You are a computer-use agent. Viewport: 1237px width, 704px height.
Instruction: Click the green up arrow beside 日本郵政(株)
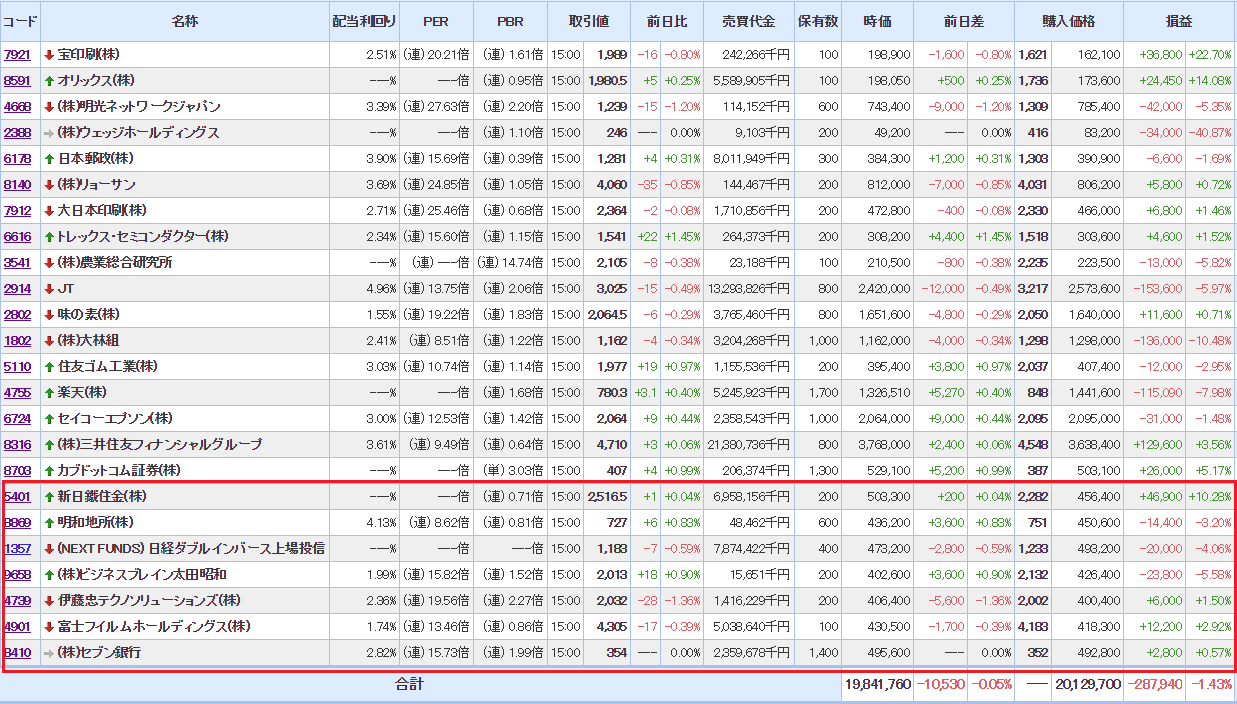[x=49, y=159]
